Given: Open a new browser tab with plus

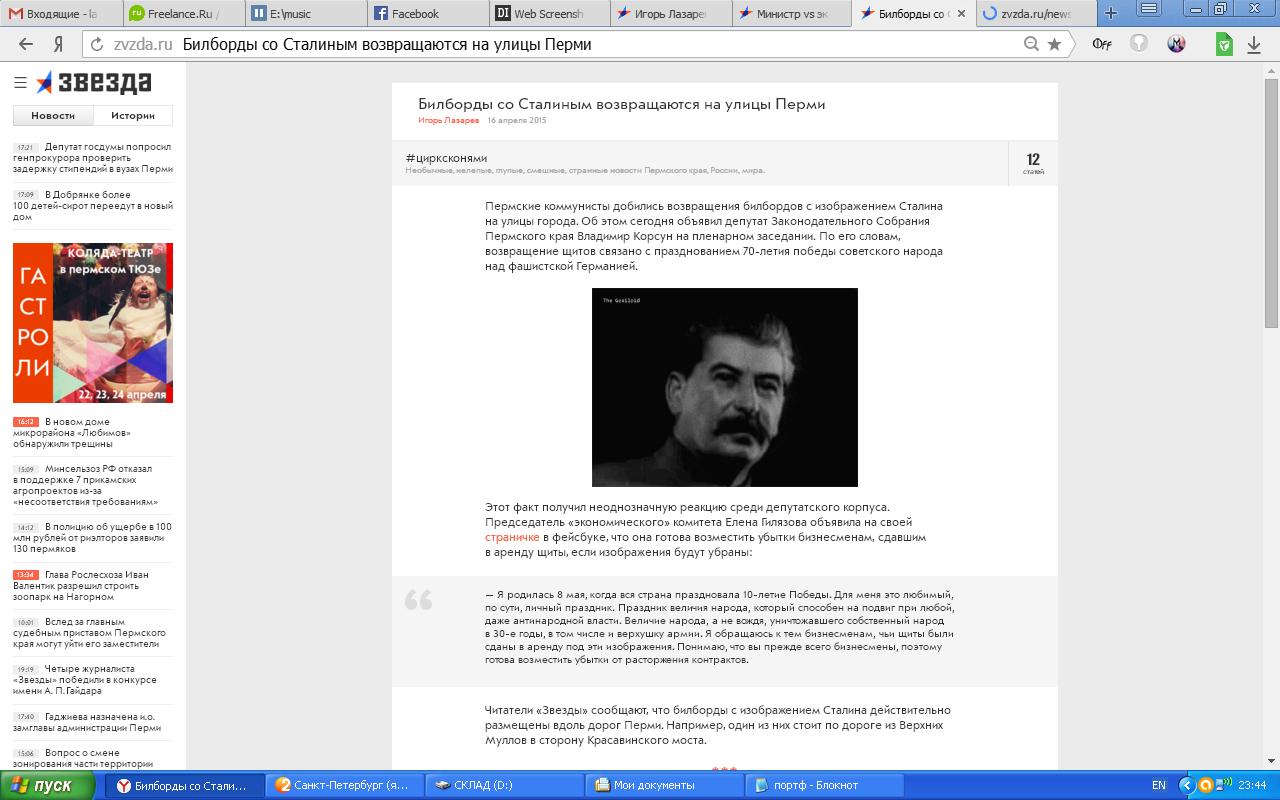Looking at the screenshot, I should (1110, 14).
